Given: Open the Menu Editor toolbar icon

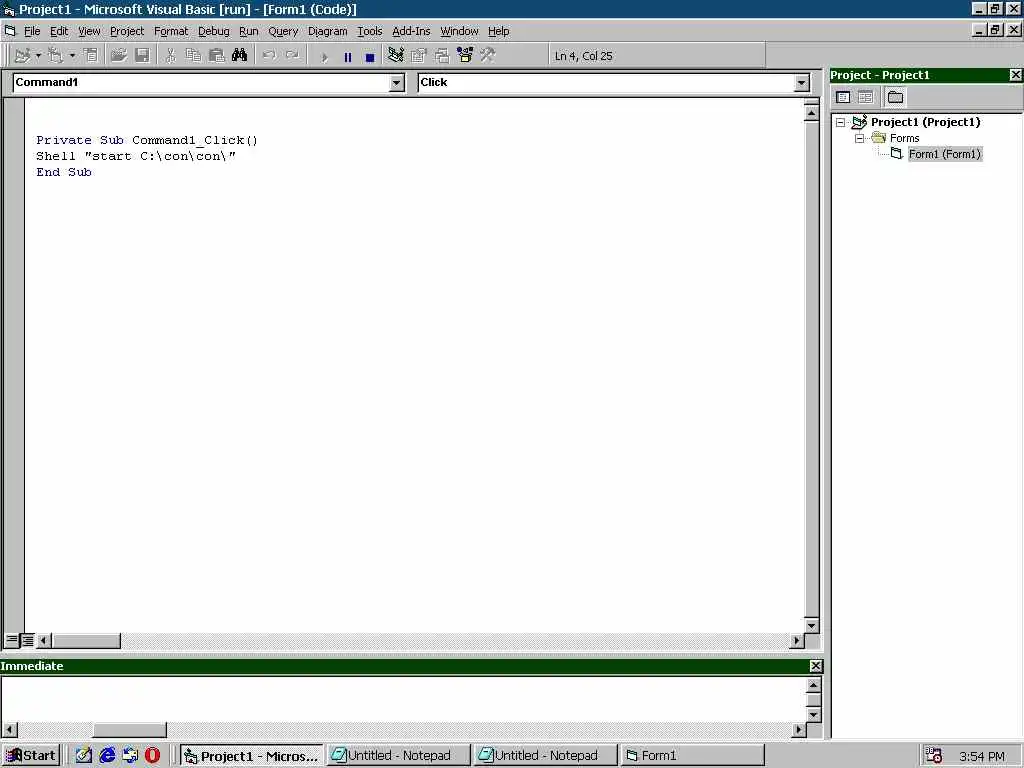Looking at the screenshot, I should coord(91,56).
